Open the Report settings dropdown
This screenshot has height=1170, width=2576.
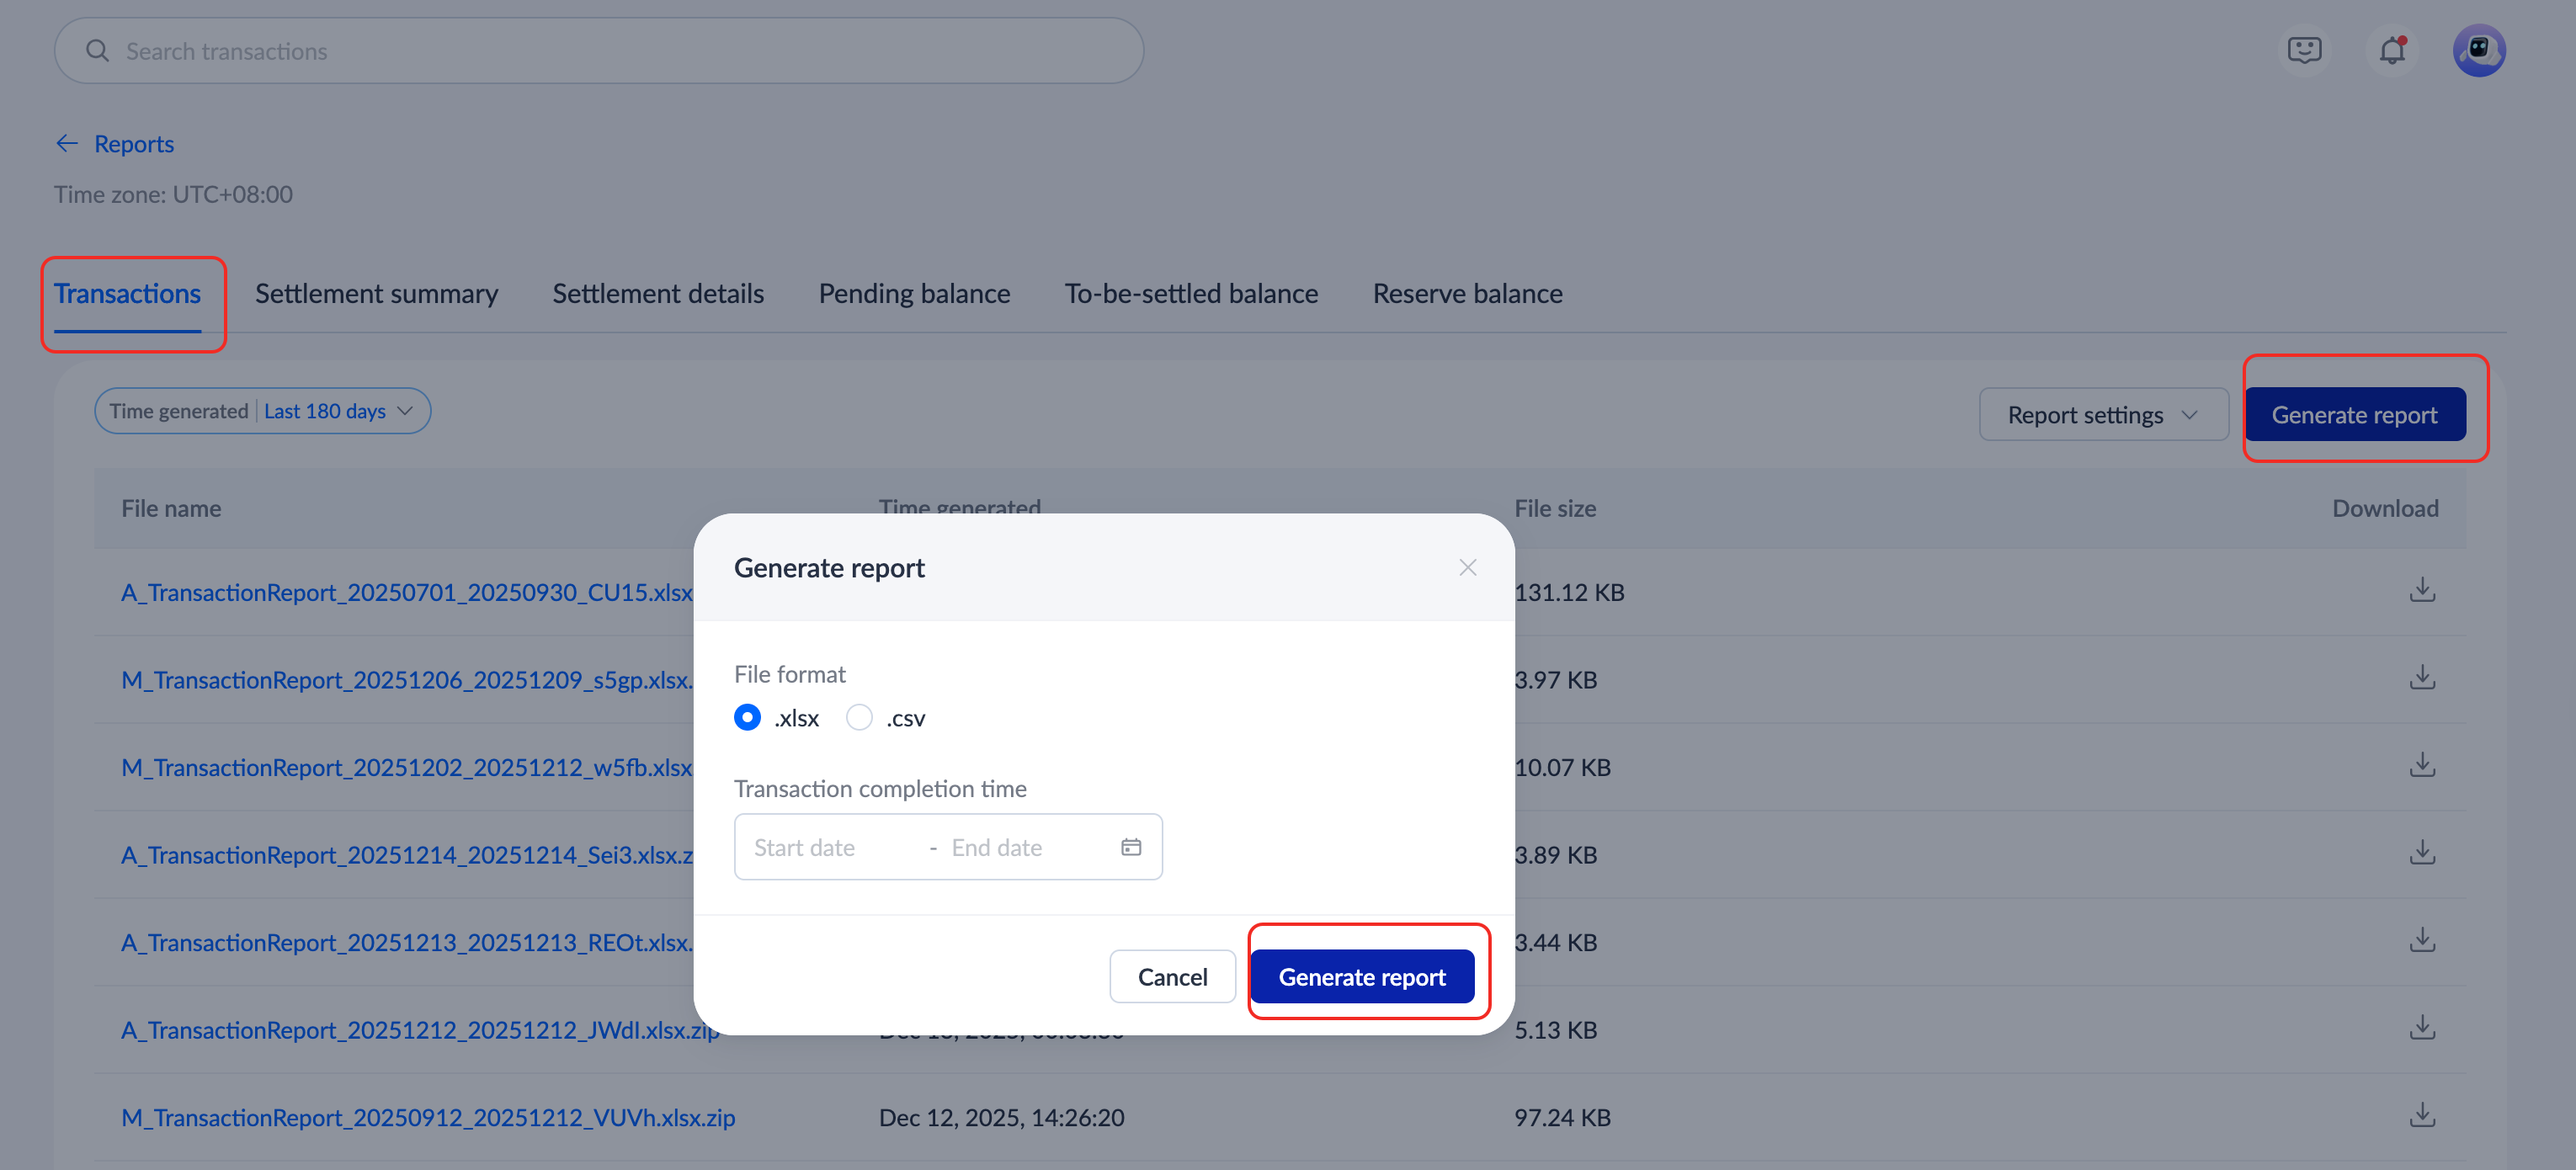coord(2103,415)
